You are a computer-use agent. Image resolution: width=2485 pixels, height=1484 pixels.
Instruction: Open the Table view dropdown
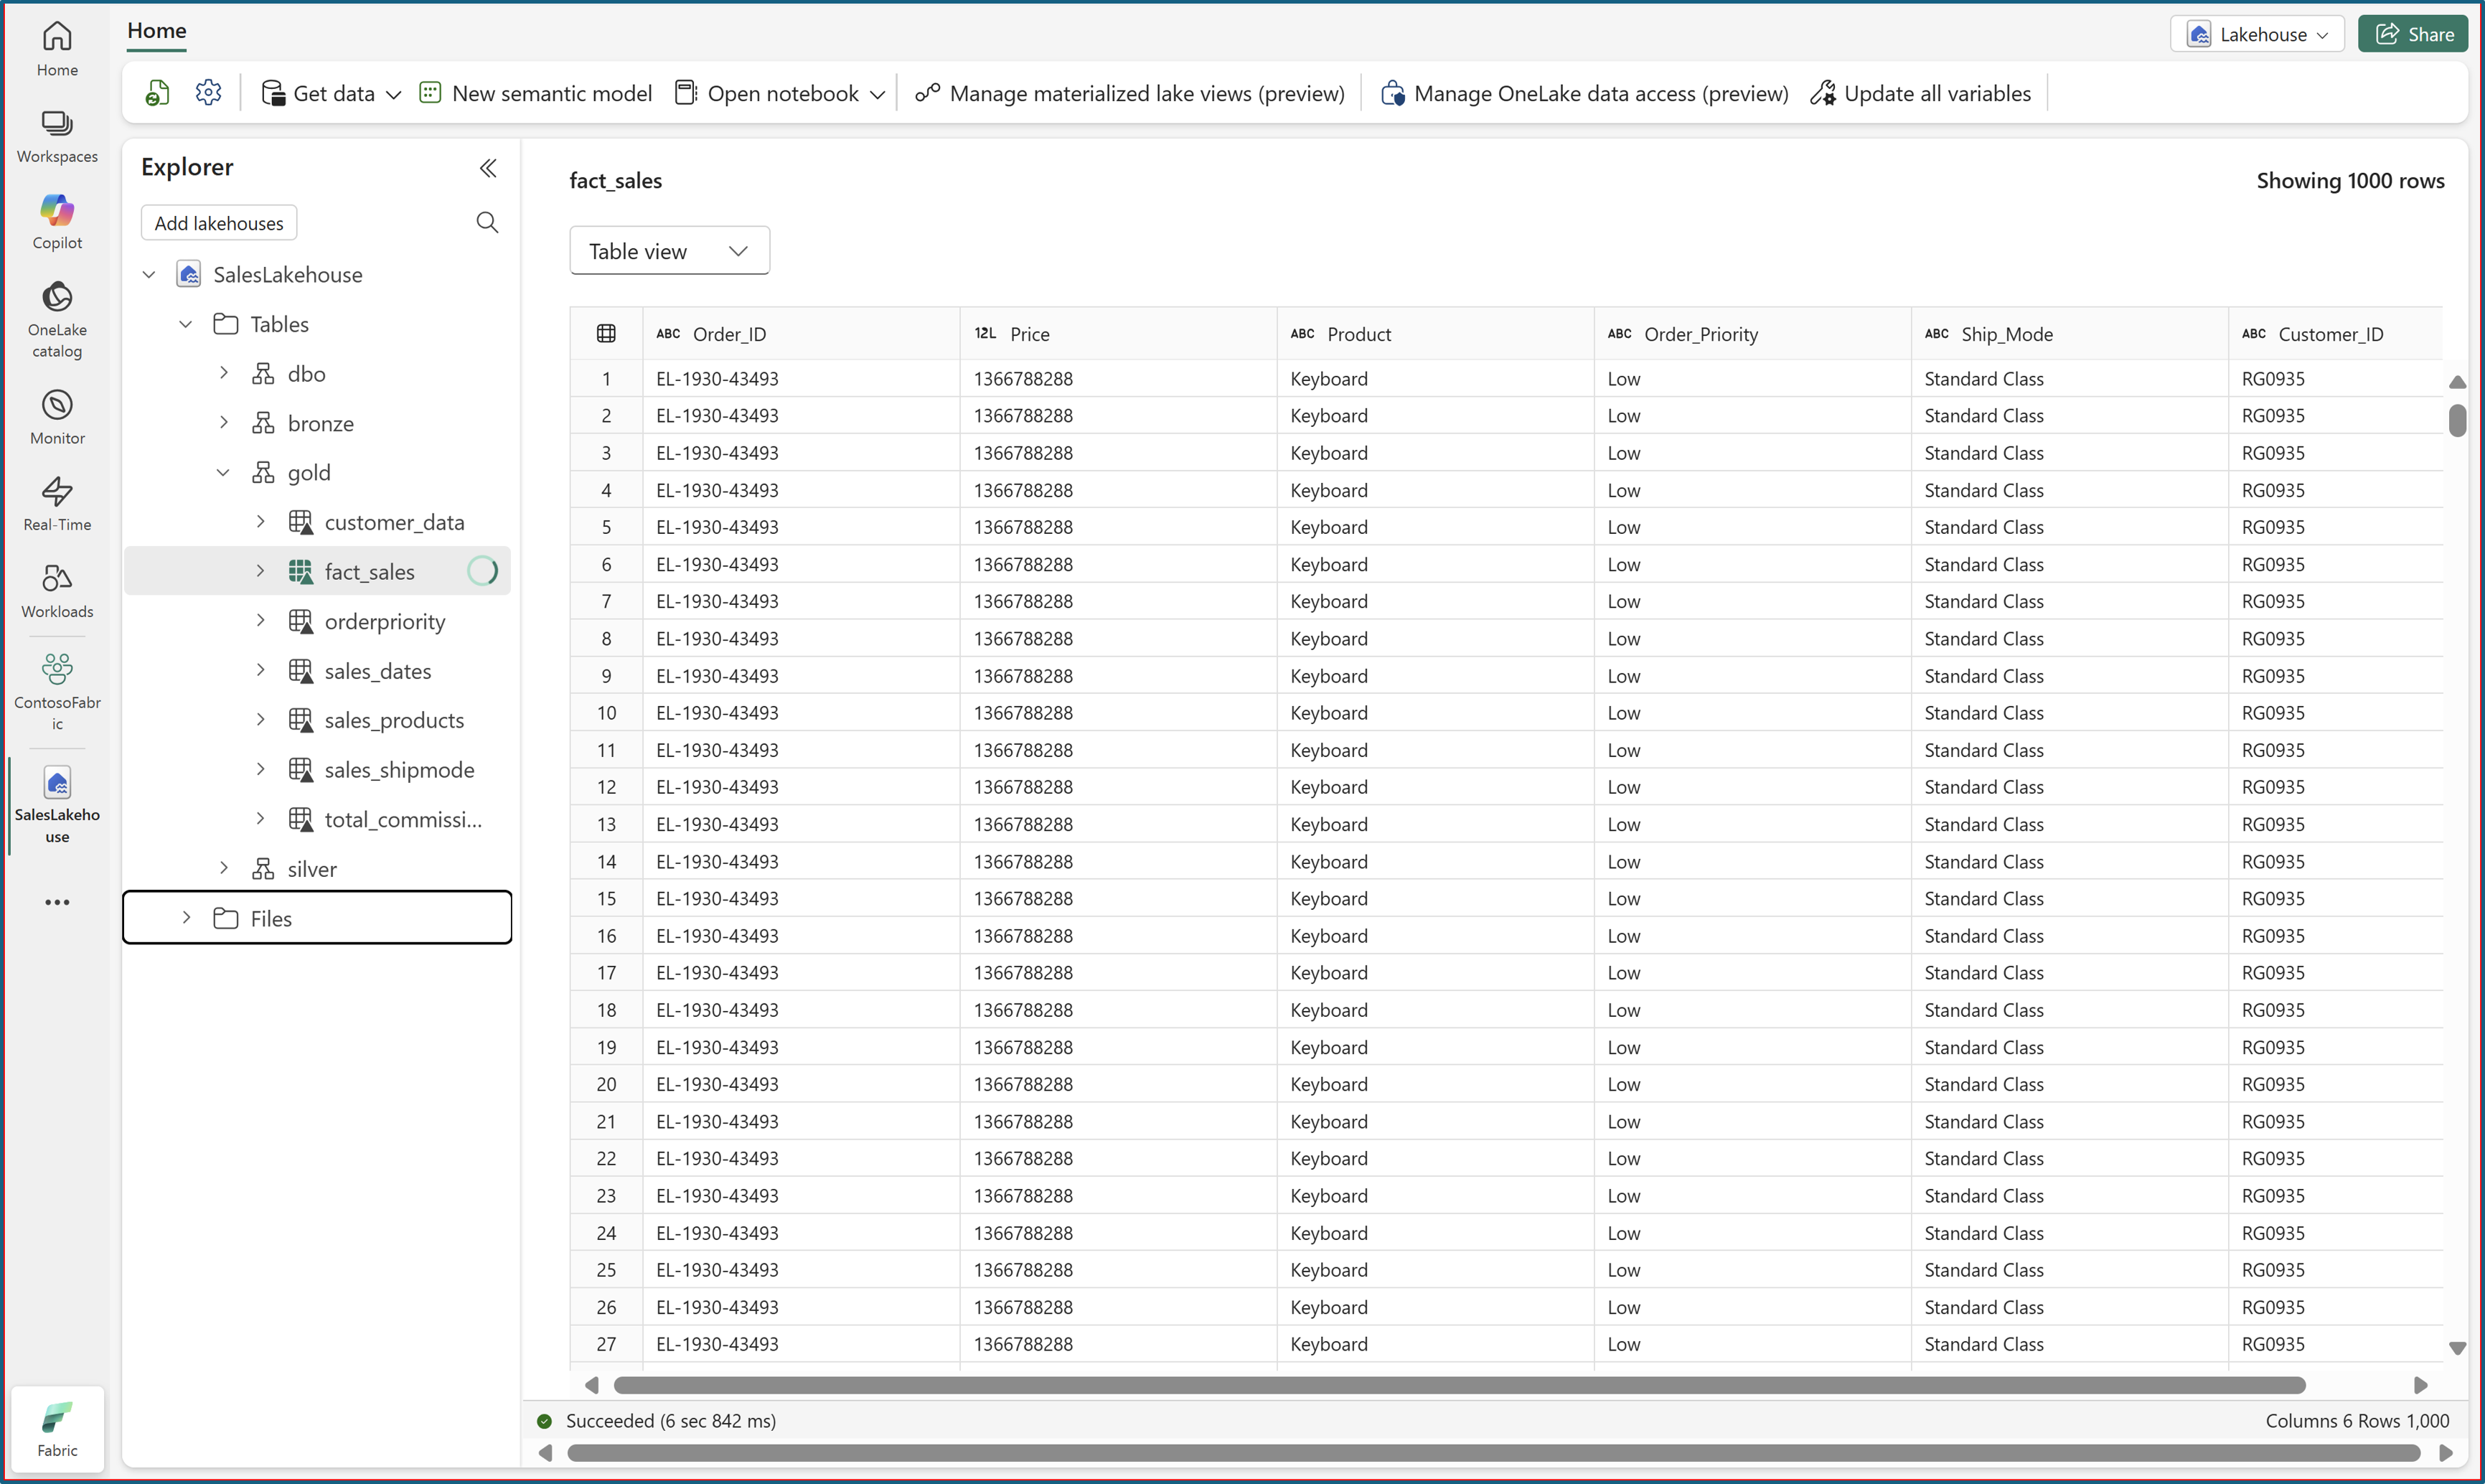click(x=669, y=251)
